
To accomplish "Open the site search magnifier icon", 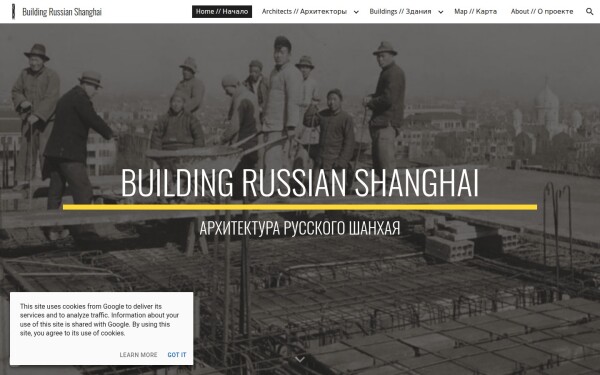I will (589, 11).
